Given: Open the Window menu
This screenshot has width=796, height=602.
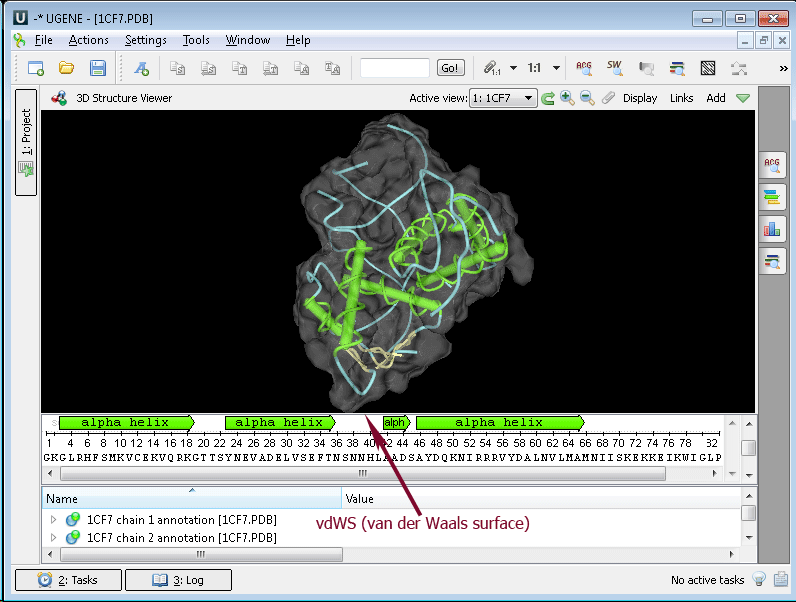Looking at the screenshot, I should pyautogui.click(x=248, y=40).
